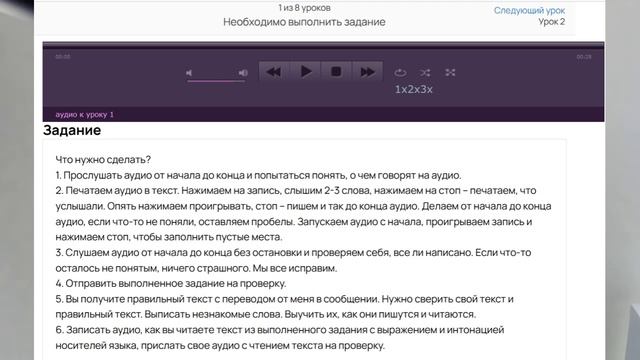Click the elapsed time label of player
640x360 pixels.
pos(63,57)
